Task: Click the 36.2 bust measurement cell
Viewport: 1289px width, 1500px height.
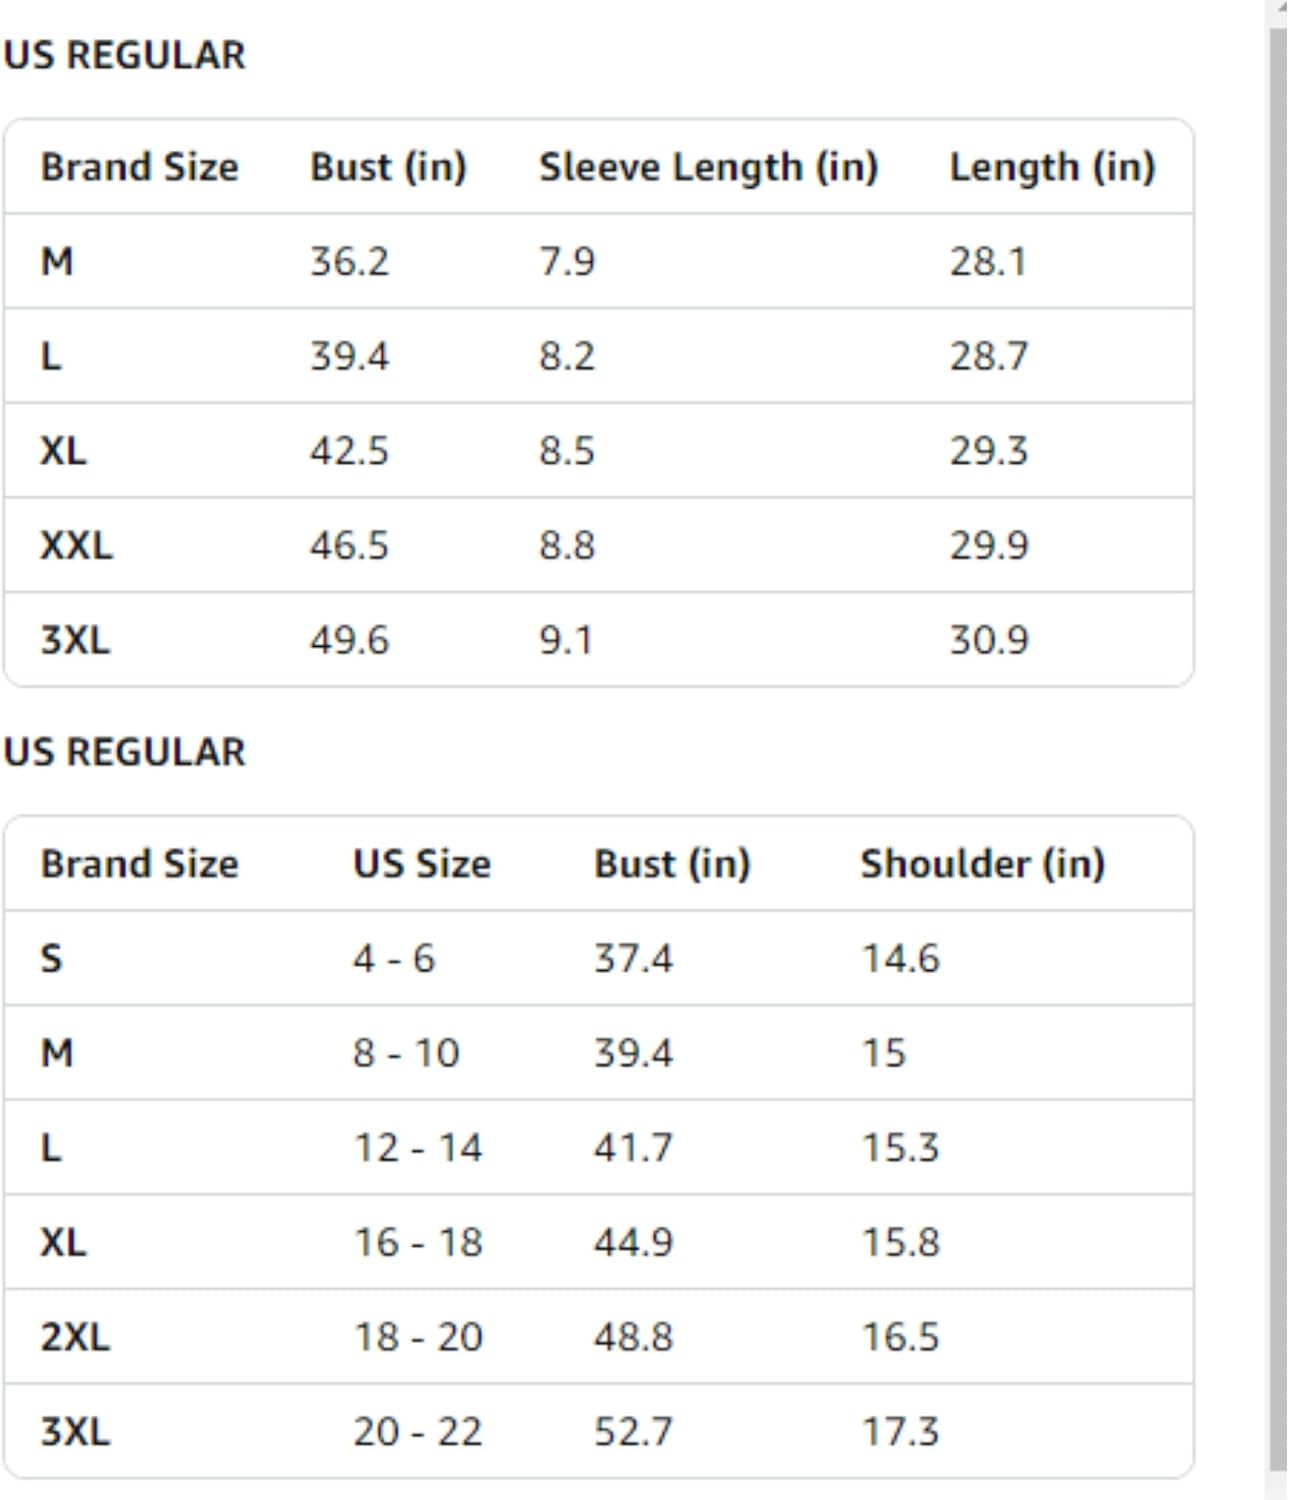Action: point(349,262)
